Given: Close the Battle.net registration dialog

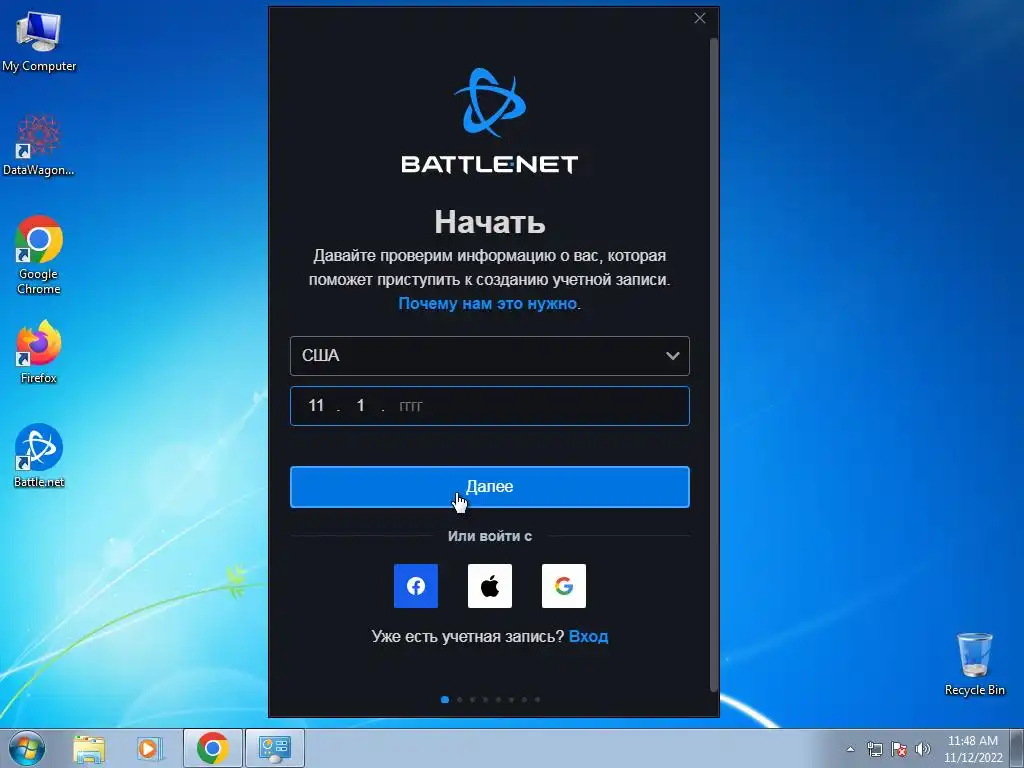Looking at the screenshot, I should click(x=700, y=18).
